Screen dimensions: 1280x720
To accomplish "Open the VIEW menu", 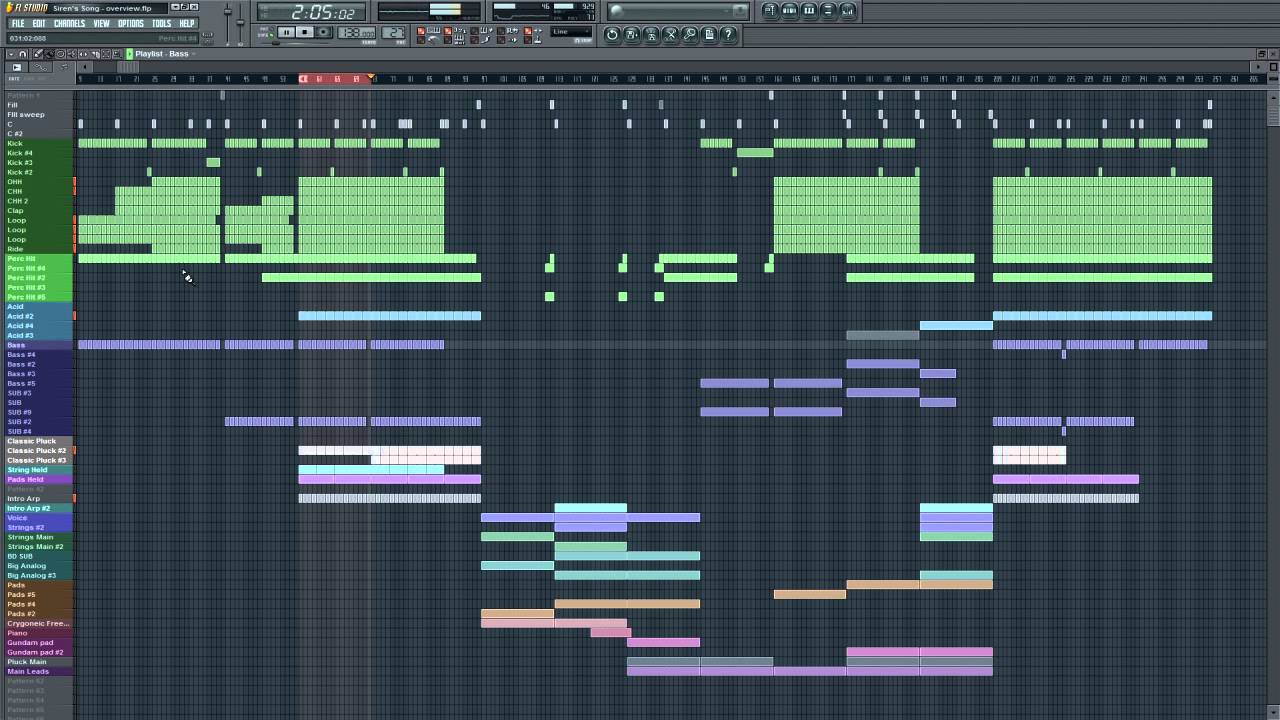I will click(x=101, y=23).
